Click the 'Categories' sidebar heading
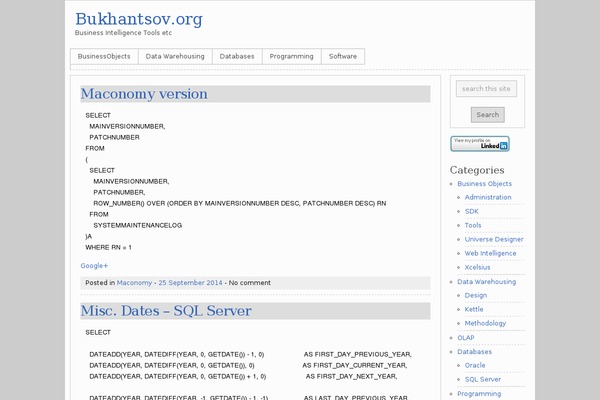 pyautogui.click(x=477, y=170)
